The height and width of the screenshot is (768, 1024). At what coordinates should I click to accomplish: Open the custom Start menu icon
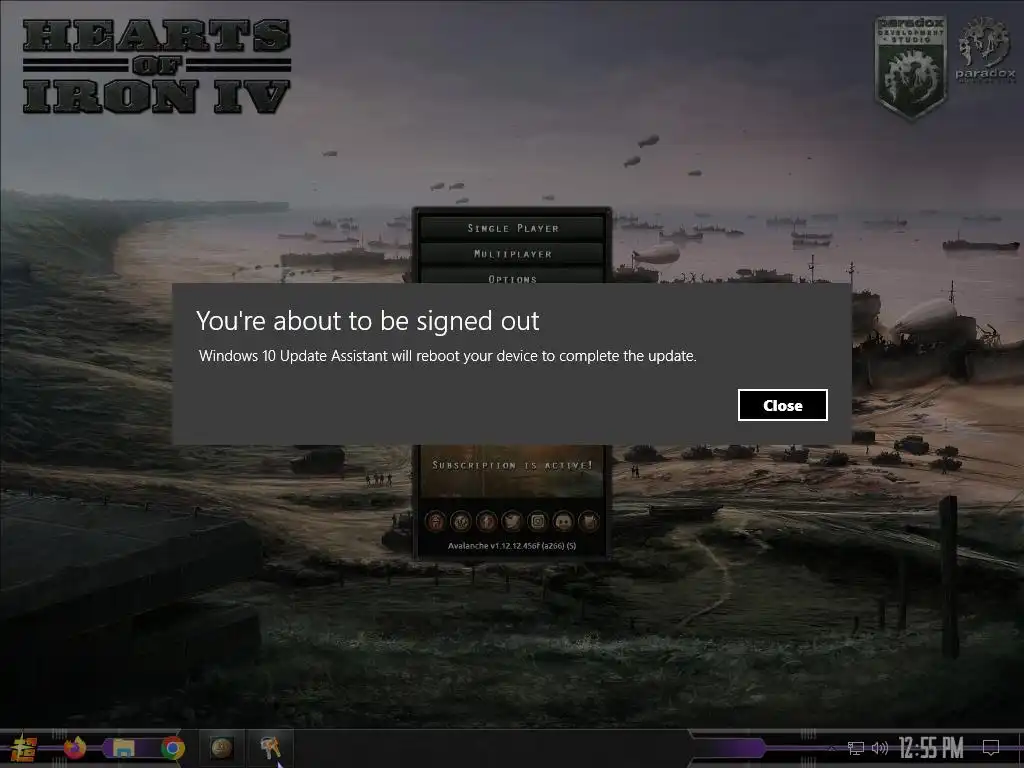coord(24,748)
